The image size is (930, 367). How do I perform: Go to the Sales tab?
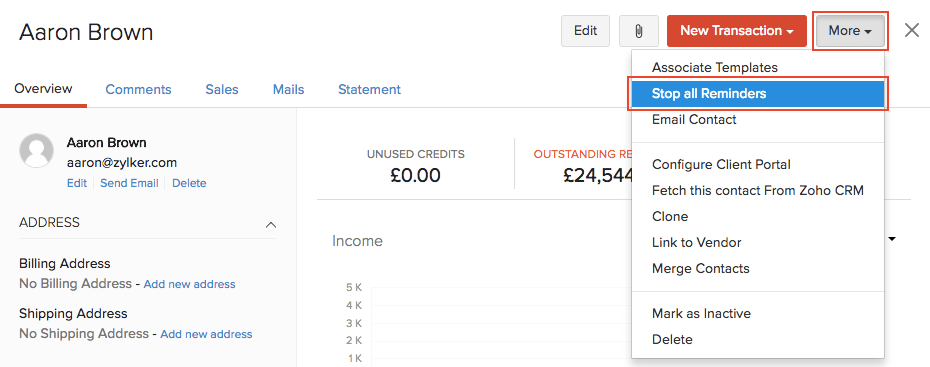[222, 90]
